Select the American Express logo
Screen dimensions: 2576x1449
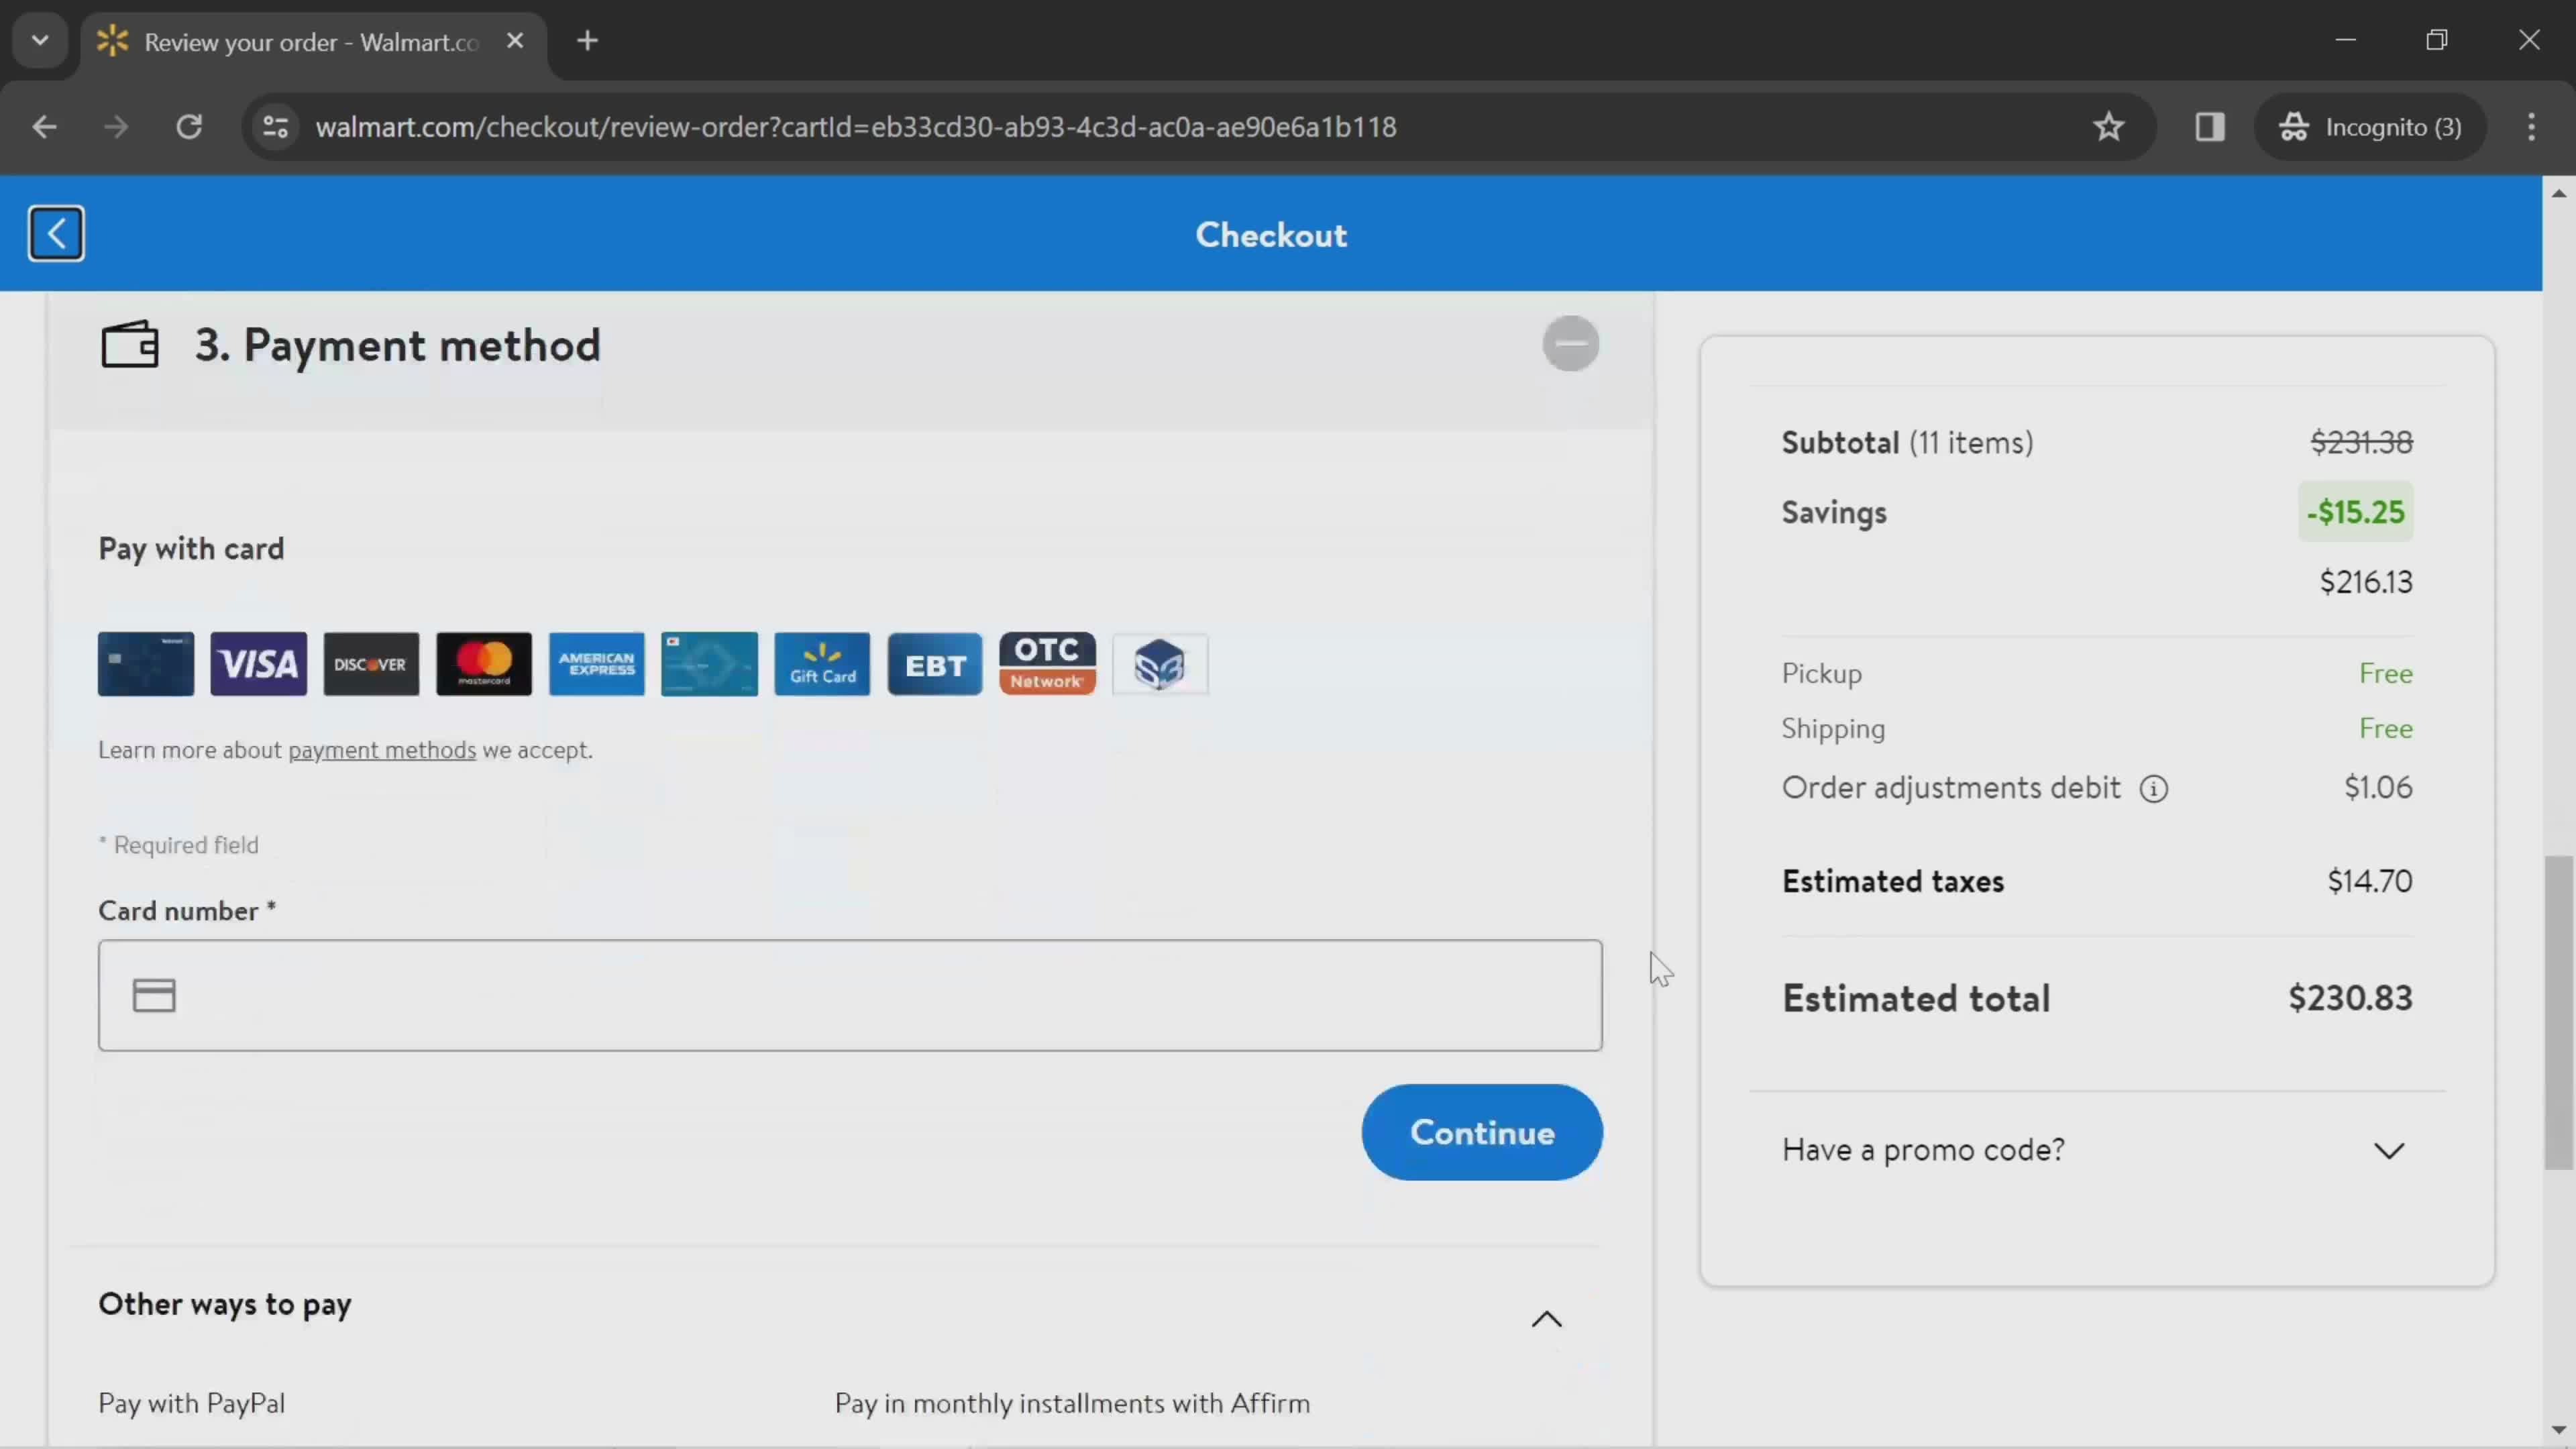click(x=597, y=664)
